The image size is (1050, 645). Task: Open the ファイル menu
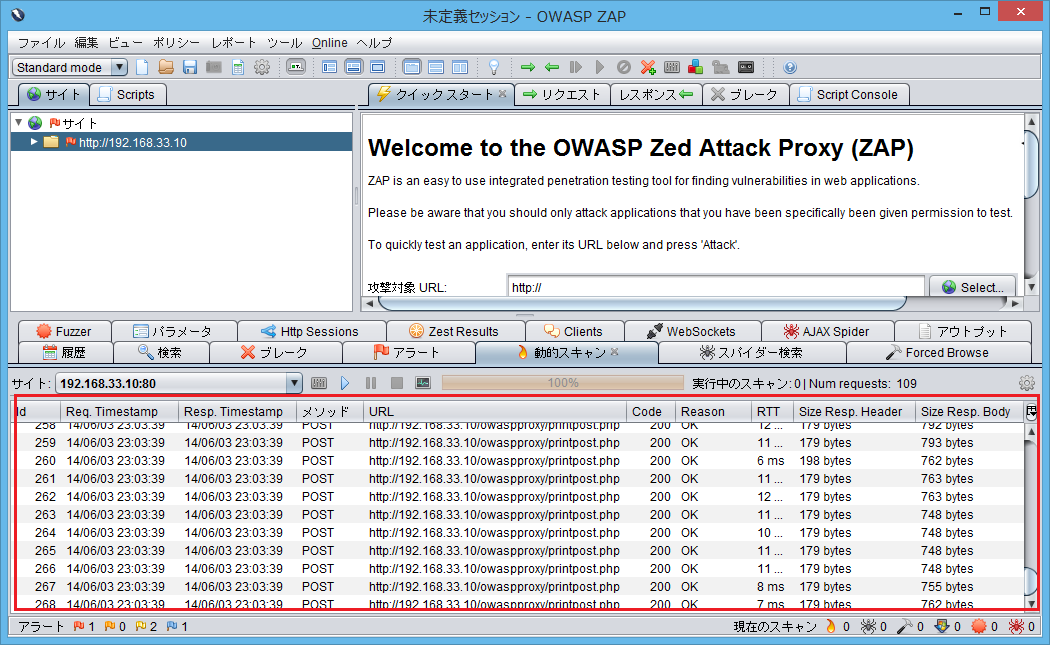click(x=41, y=43)
